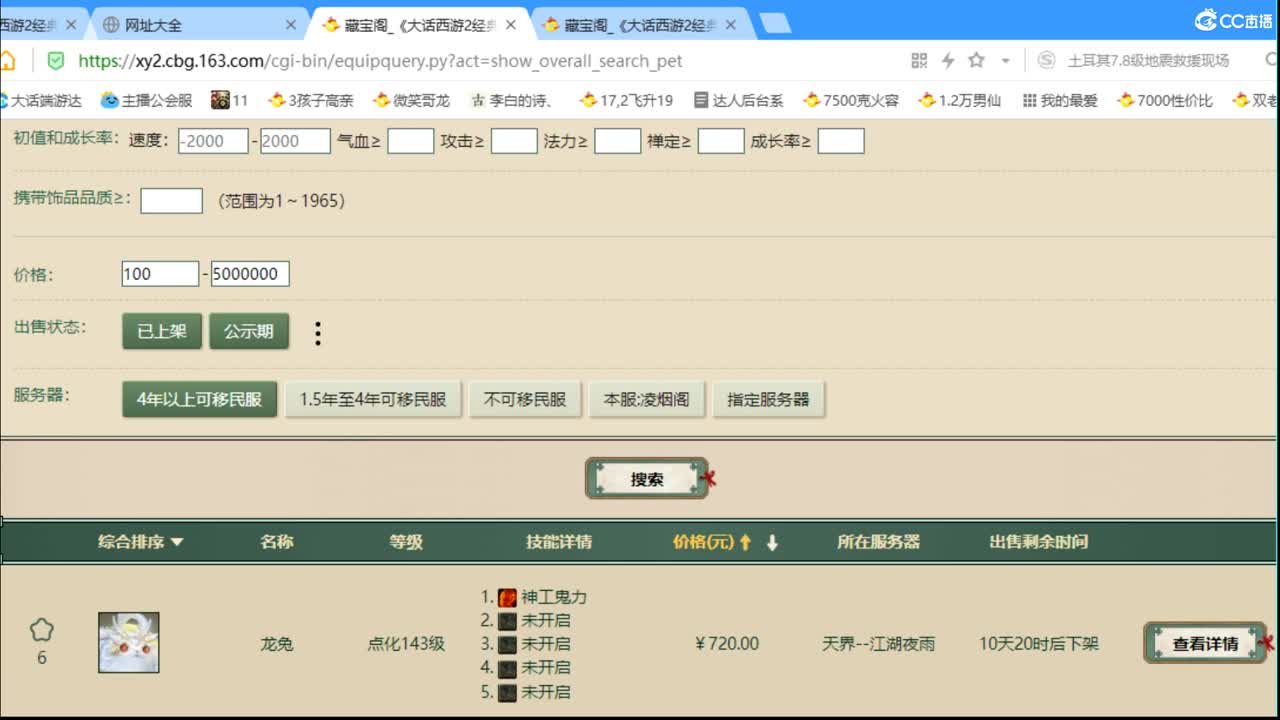Close the first 西游2经典 tab
The height and width of the screenshot is (720, 1280).
[x=70, y=25]
